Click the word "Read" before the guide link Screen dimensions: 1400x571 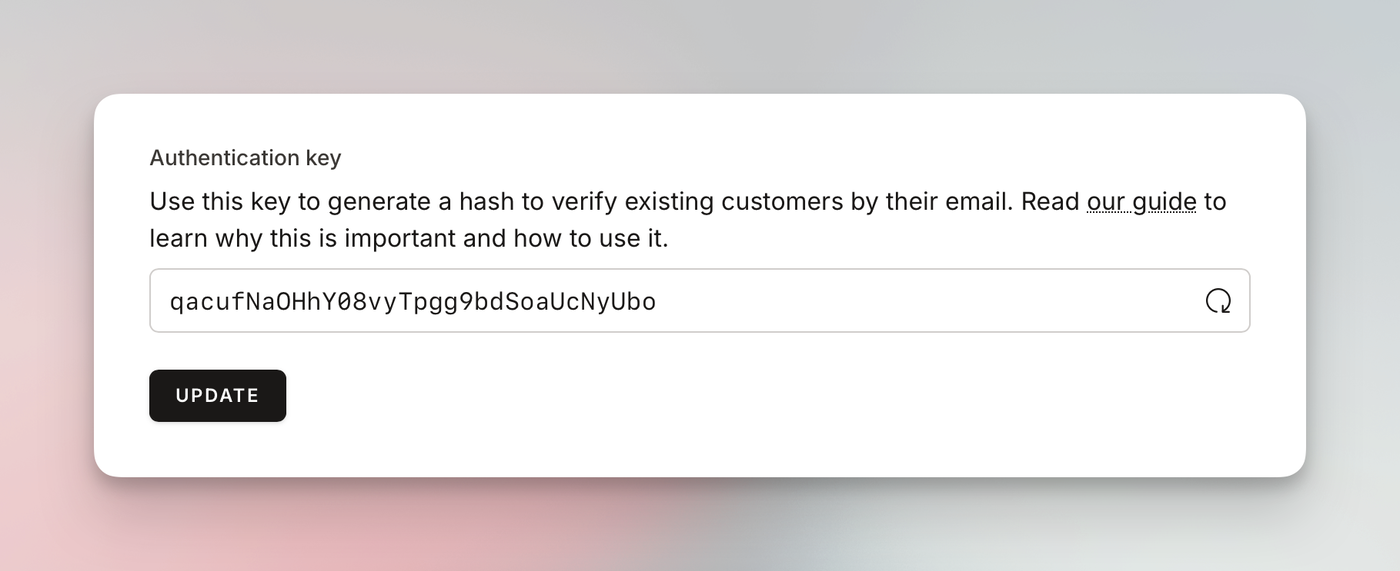click(x=1052, y=202)
